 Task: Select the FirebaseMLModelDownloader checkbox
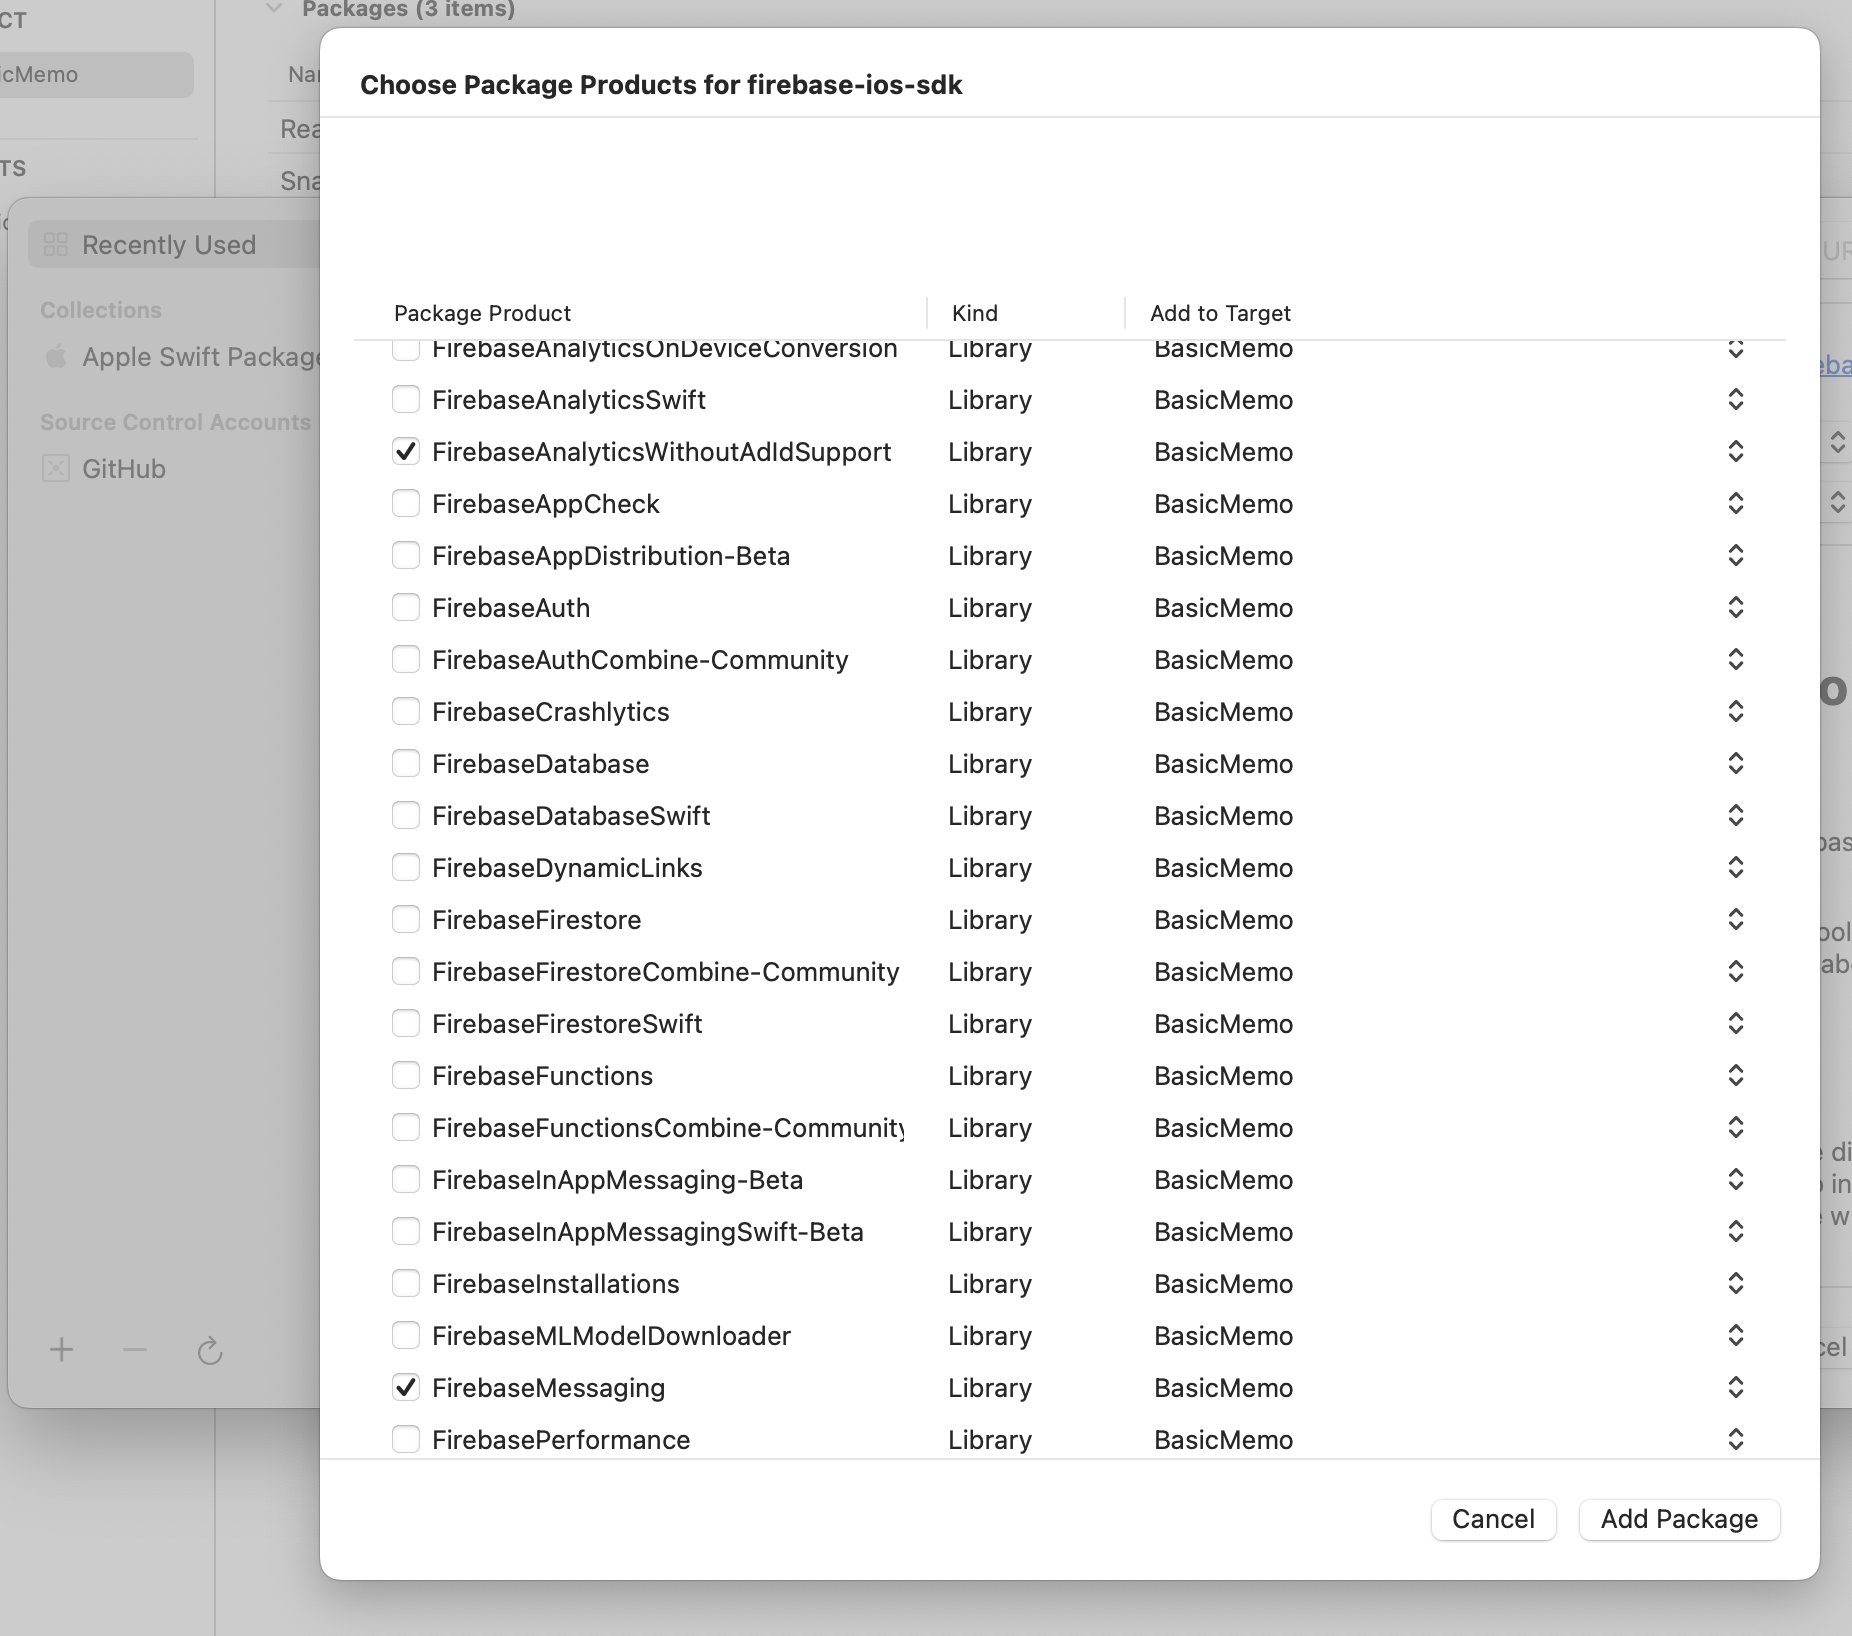[x=406, y=1336]
